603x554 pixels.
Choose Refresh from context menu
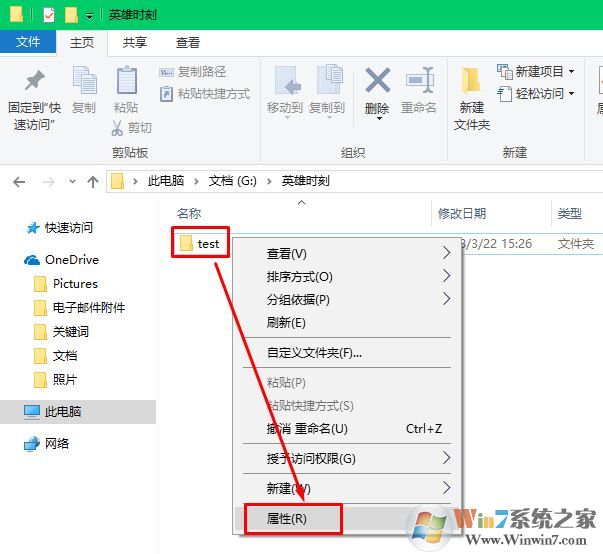pyautogui.click(x=346, y=322)
